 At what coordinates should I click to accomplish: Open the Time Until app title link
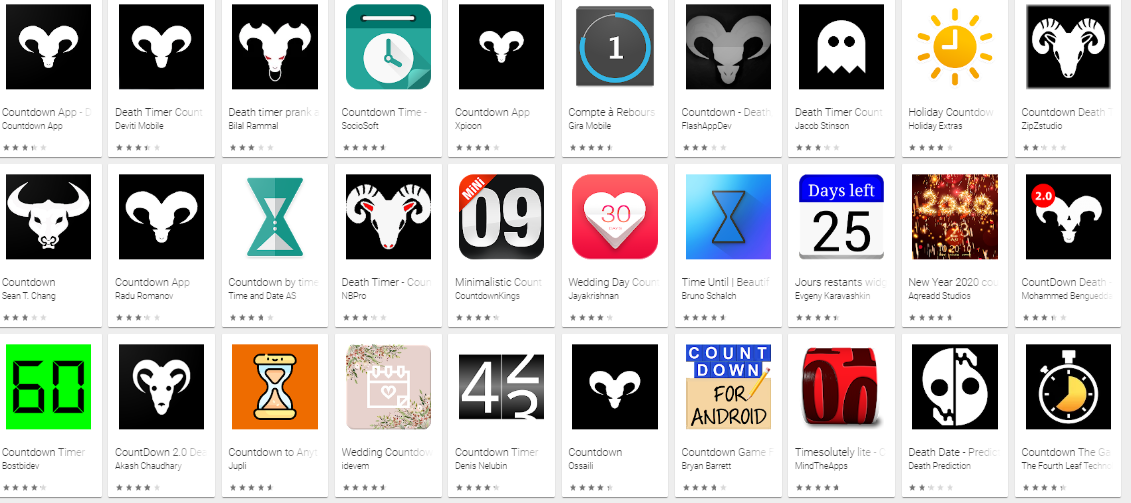[x=725, y=282]
